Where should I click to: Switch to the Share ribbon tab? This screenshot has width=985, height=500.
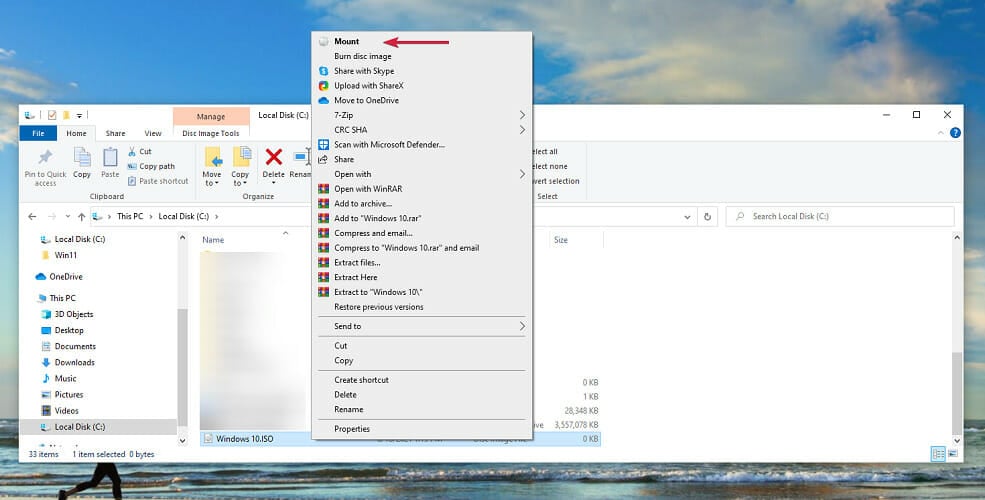116,133
